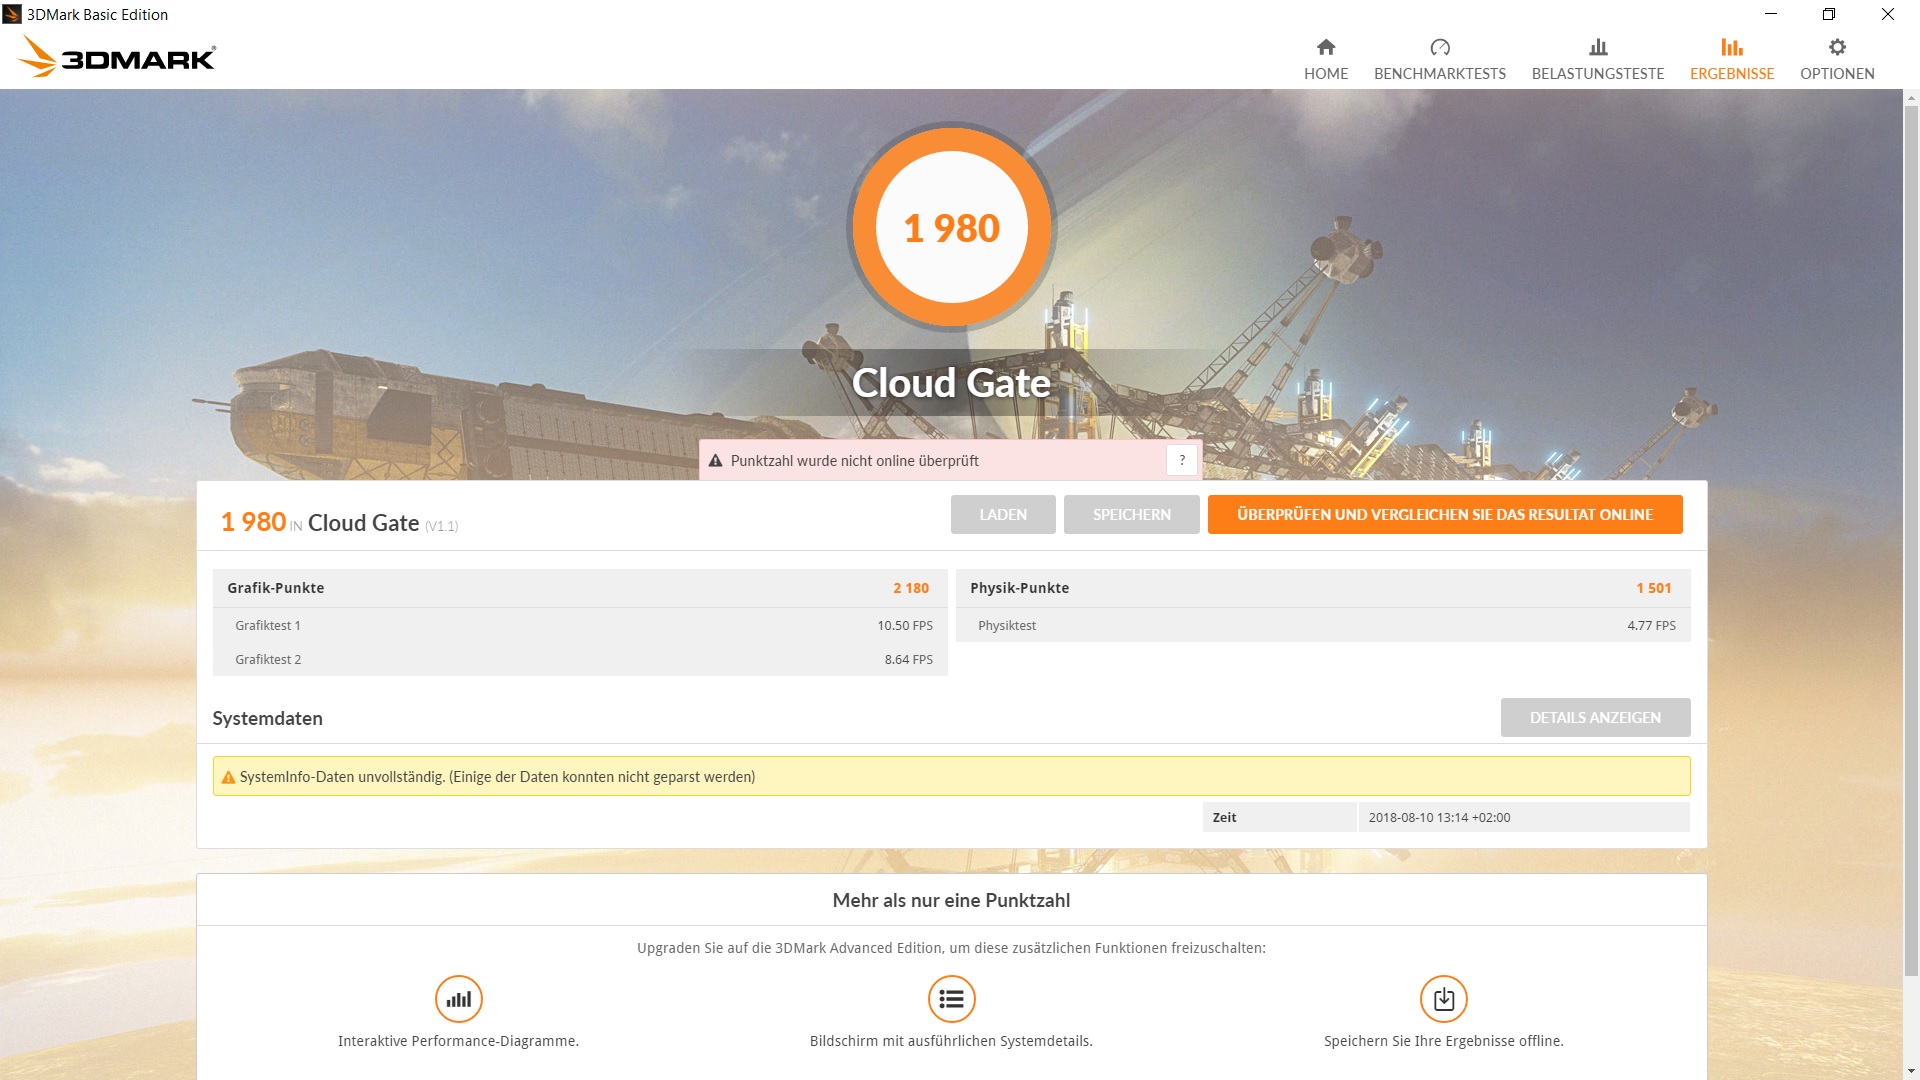Viewport: 1920px width, 1080px height.
Task: Switch to the BENCHMARKTESTS tab
Action: coord(1439,74)
